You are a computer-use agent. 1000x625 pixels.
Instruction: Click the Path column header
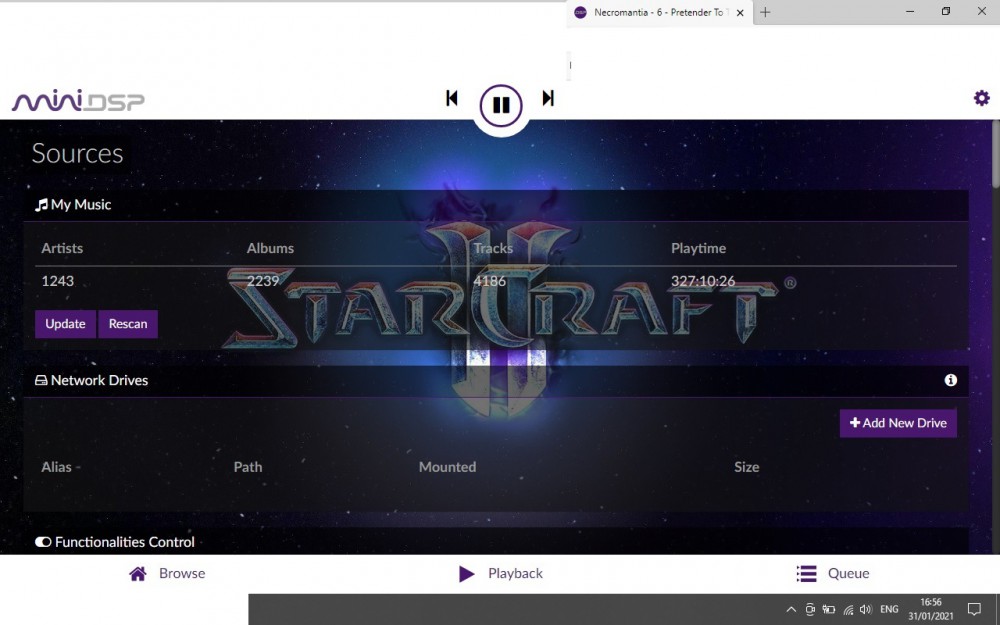point(247,467)
